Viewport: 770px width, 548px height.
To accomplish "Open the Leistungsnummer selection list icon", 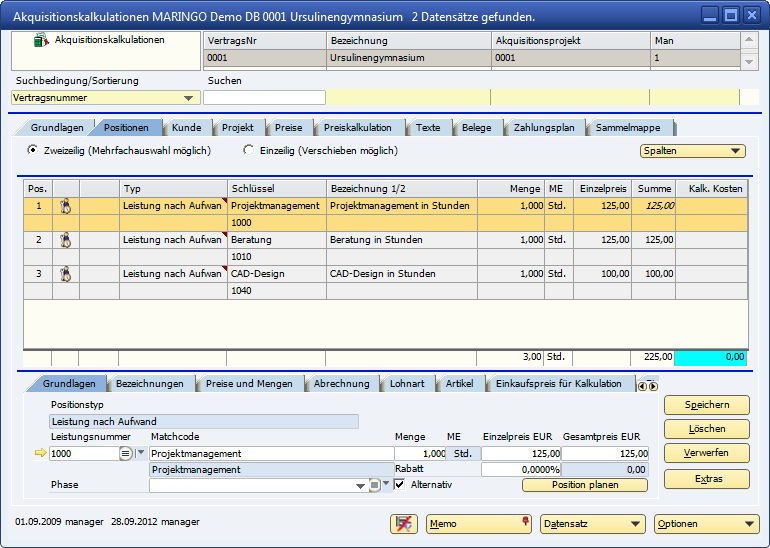I will click(x=126, y=453).
